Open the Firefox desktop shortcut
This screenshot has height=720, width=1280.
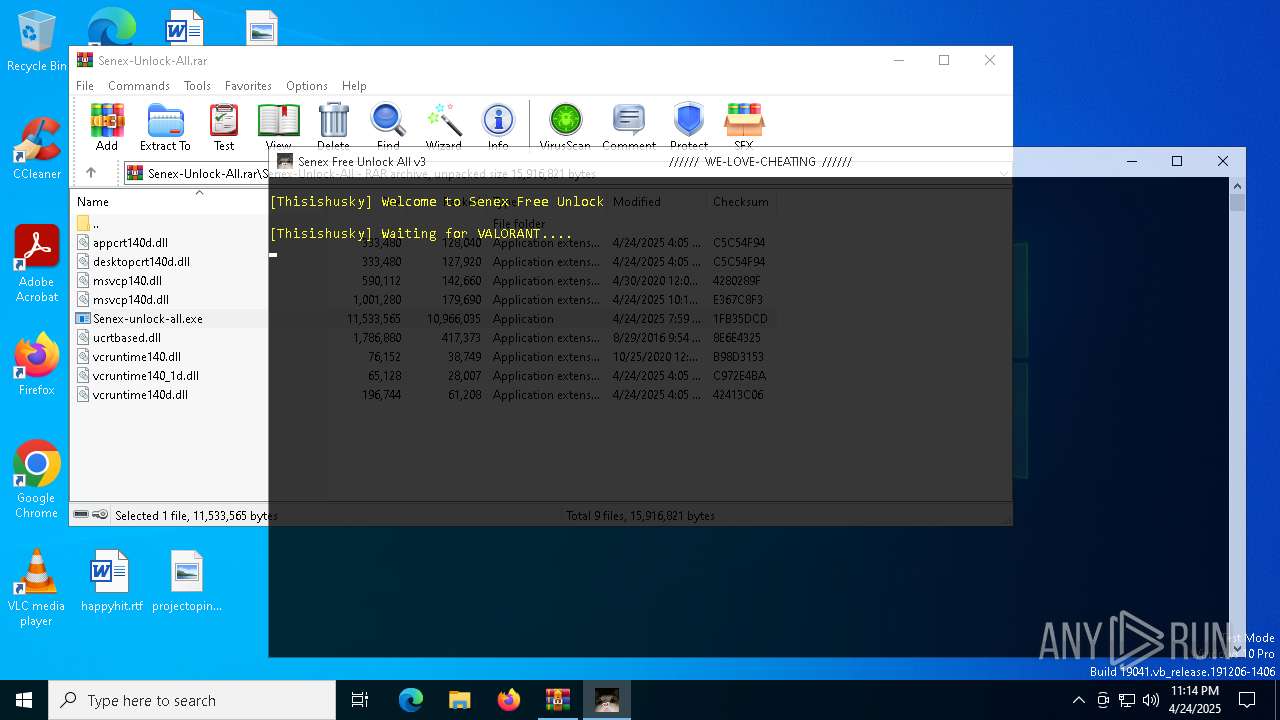coord(36,365)
